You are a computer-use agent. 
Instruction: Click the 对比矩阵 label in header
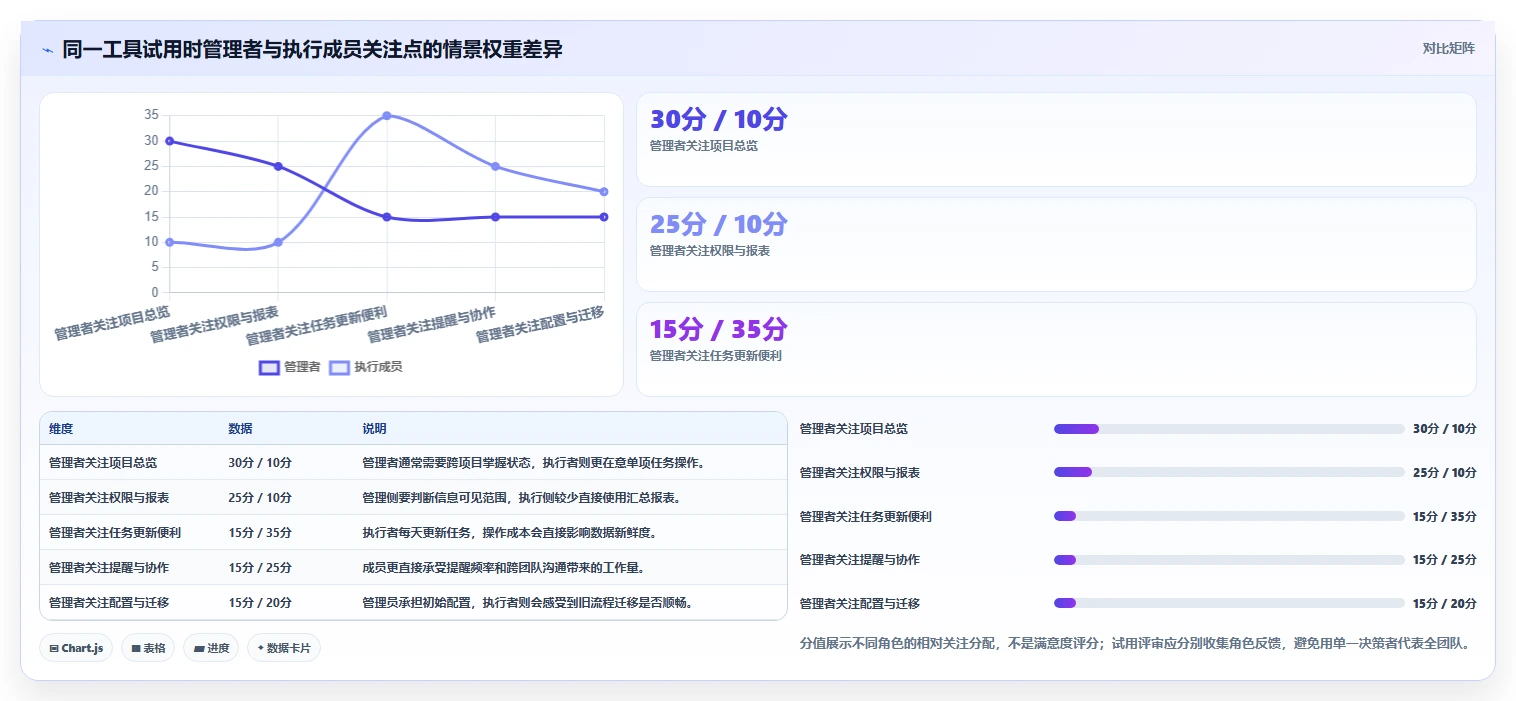point(1448,48)
